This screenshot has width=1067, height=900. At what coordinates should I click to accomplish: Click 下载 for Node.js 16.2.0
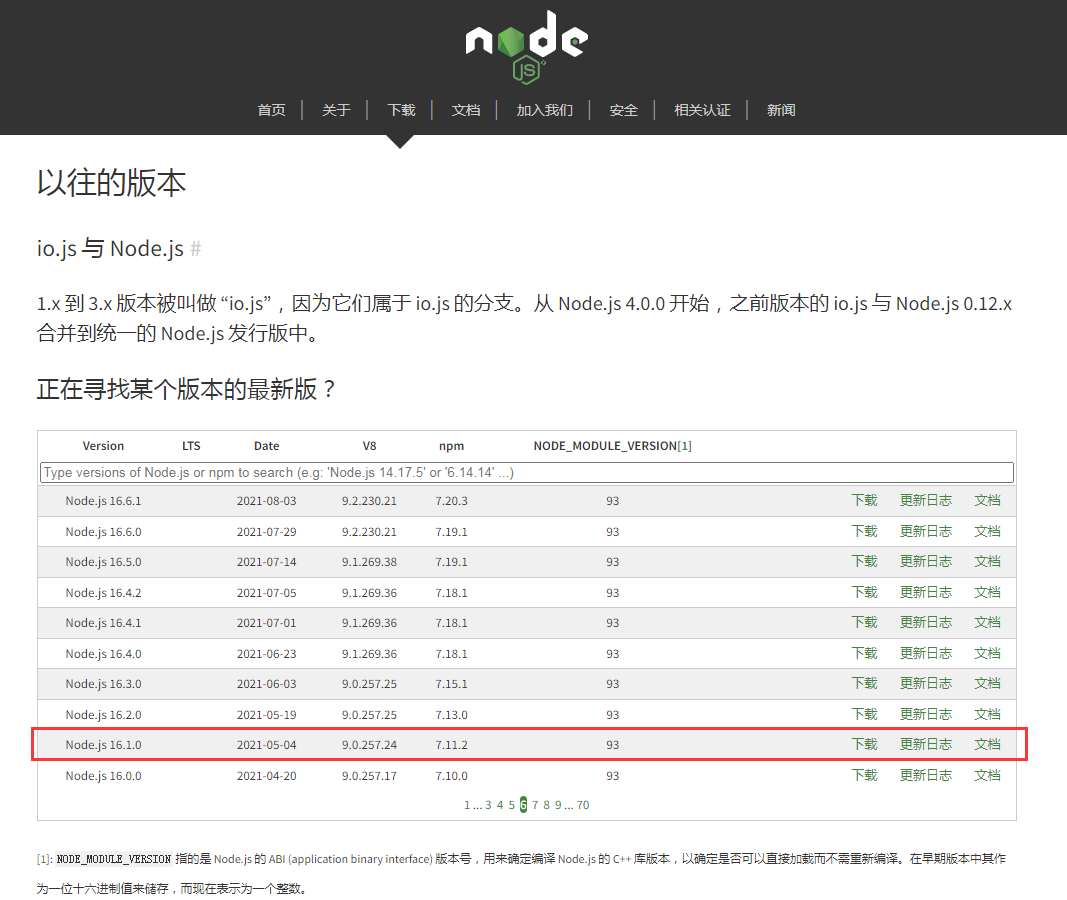pyautogui.click(x=865, y=714)
